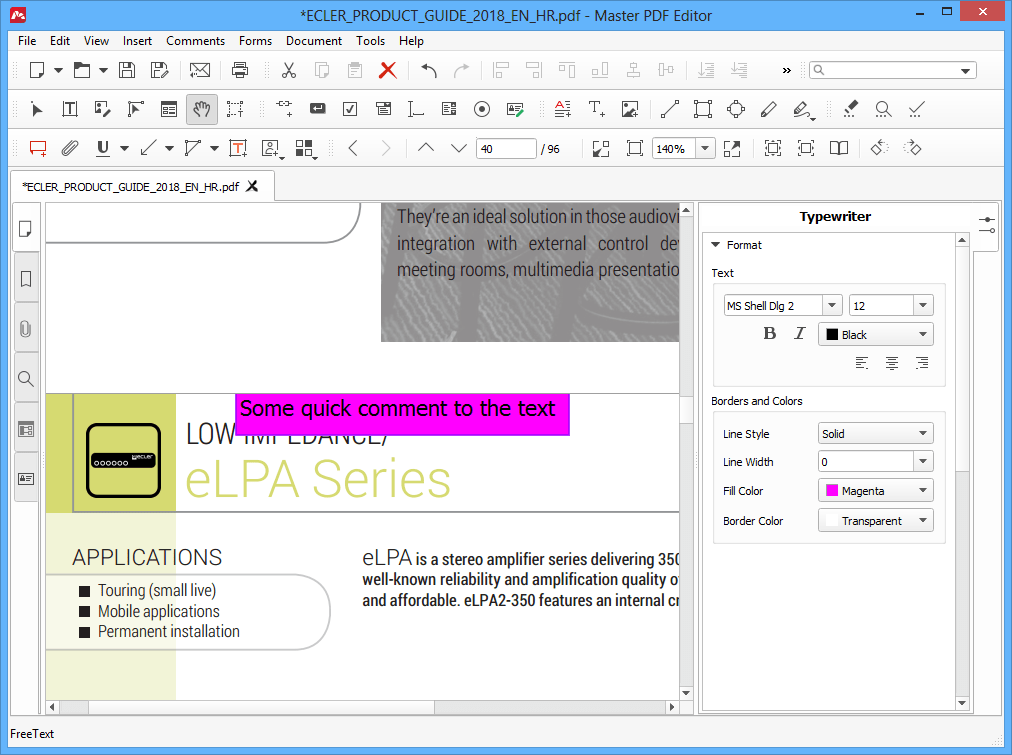Click the Attach File paperclip icon

click(x=70, y=148)
